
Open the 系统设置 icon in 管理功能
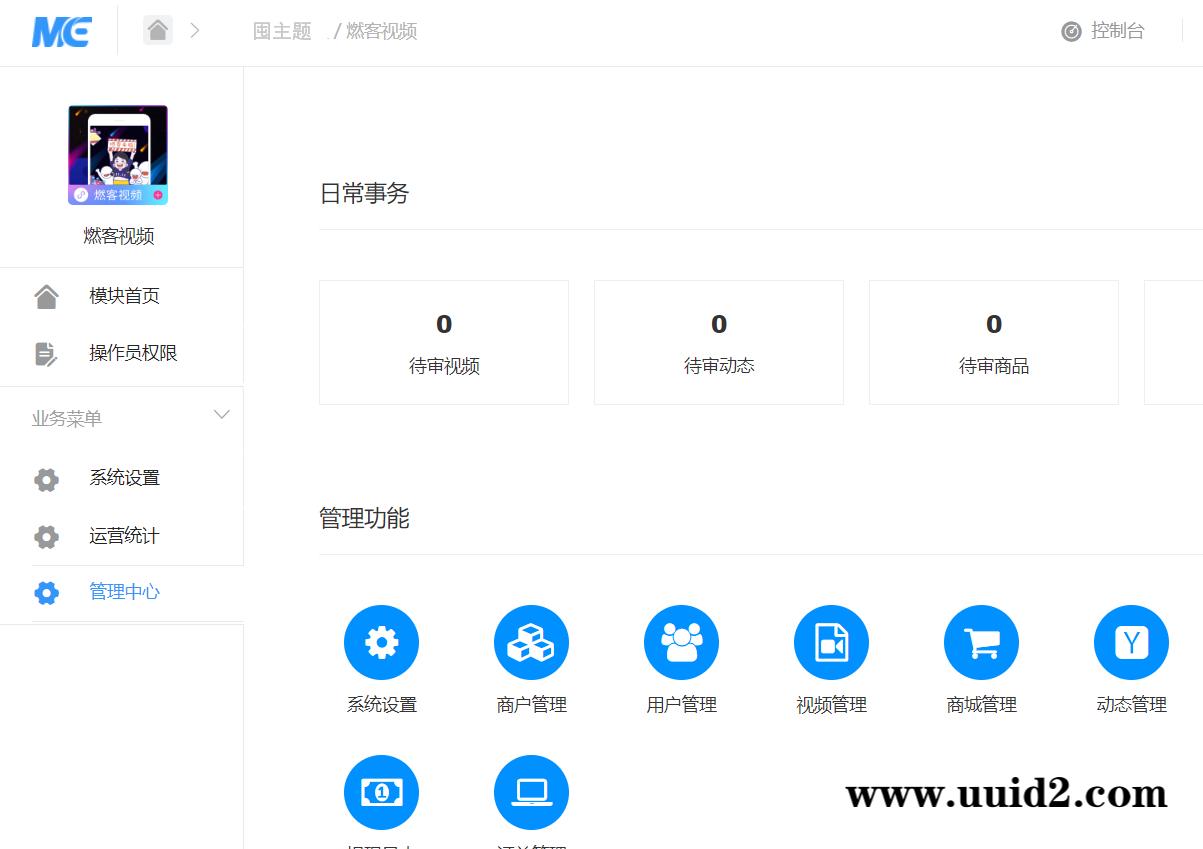click(381, 642)
